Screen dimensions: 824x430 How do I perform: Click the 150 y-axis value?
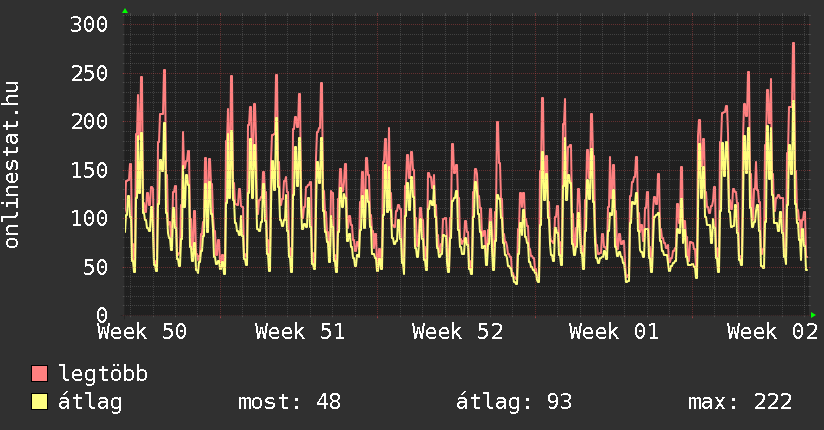(88, 170)
